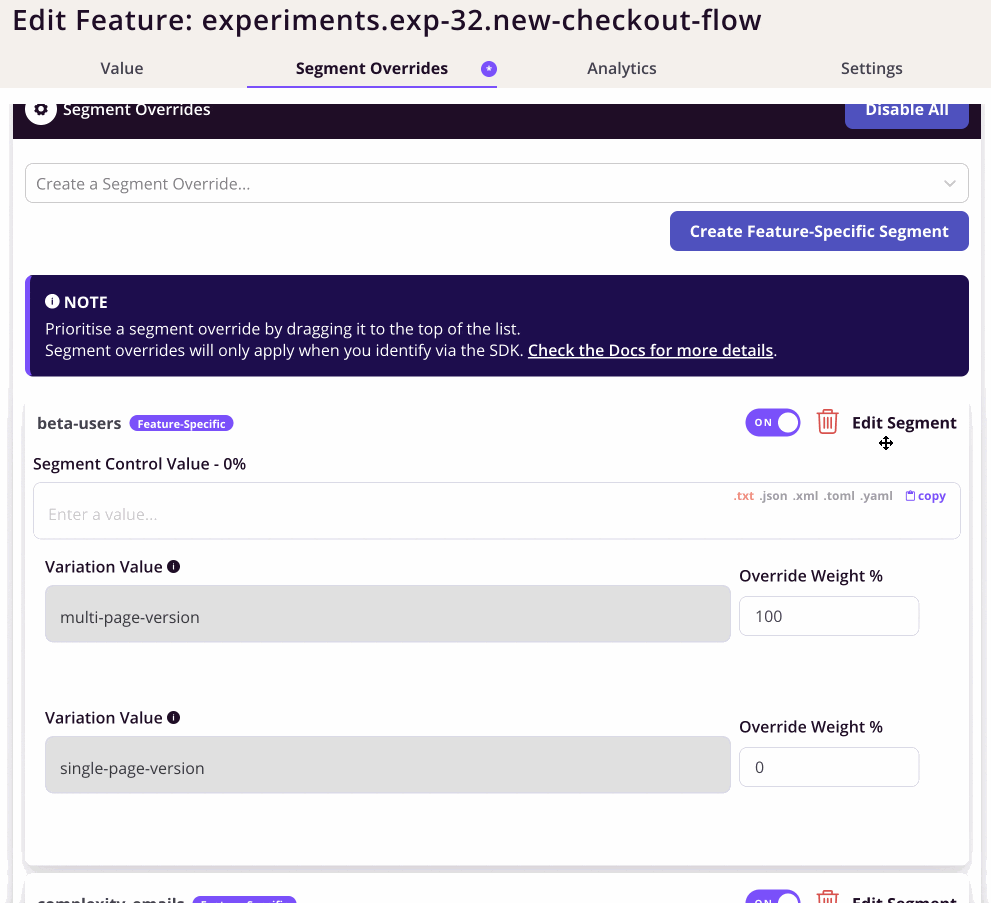Viewport: 991px width, 903px height.
Task: Select the .toml format option
Action: click(x=839, y=496)
